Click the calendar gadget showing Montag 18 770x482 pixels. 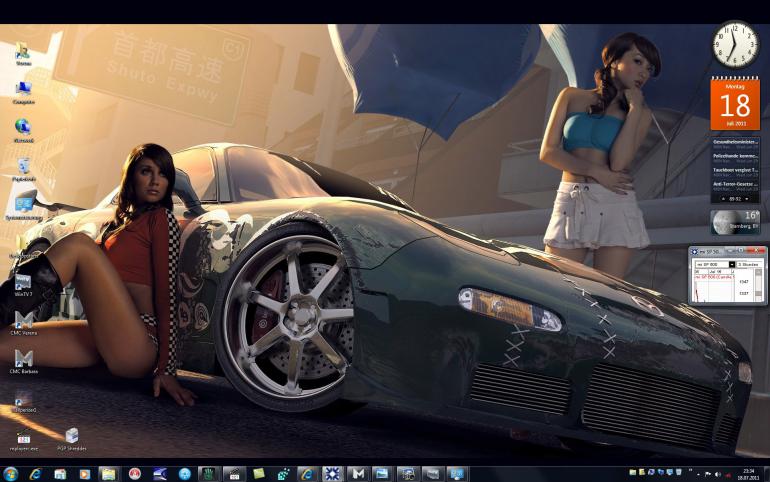(735, 104)
